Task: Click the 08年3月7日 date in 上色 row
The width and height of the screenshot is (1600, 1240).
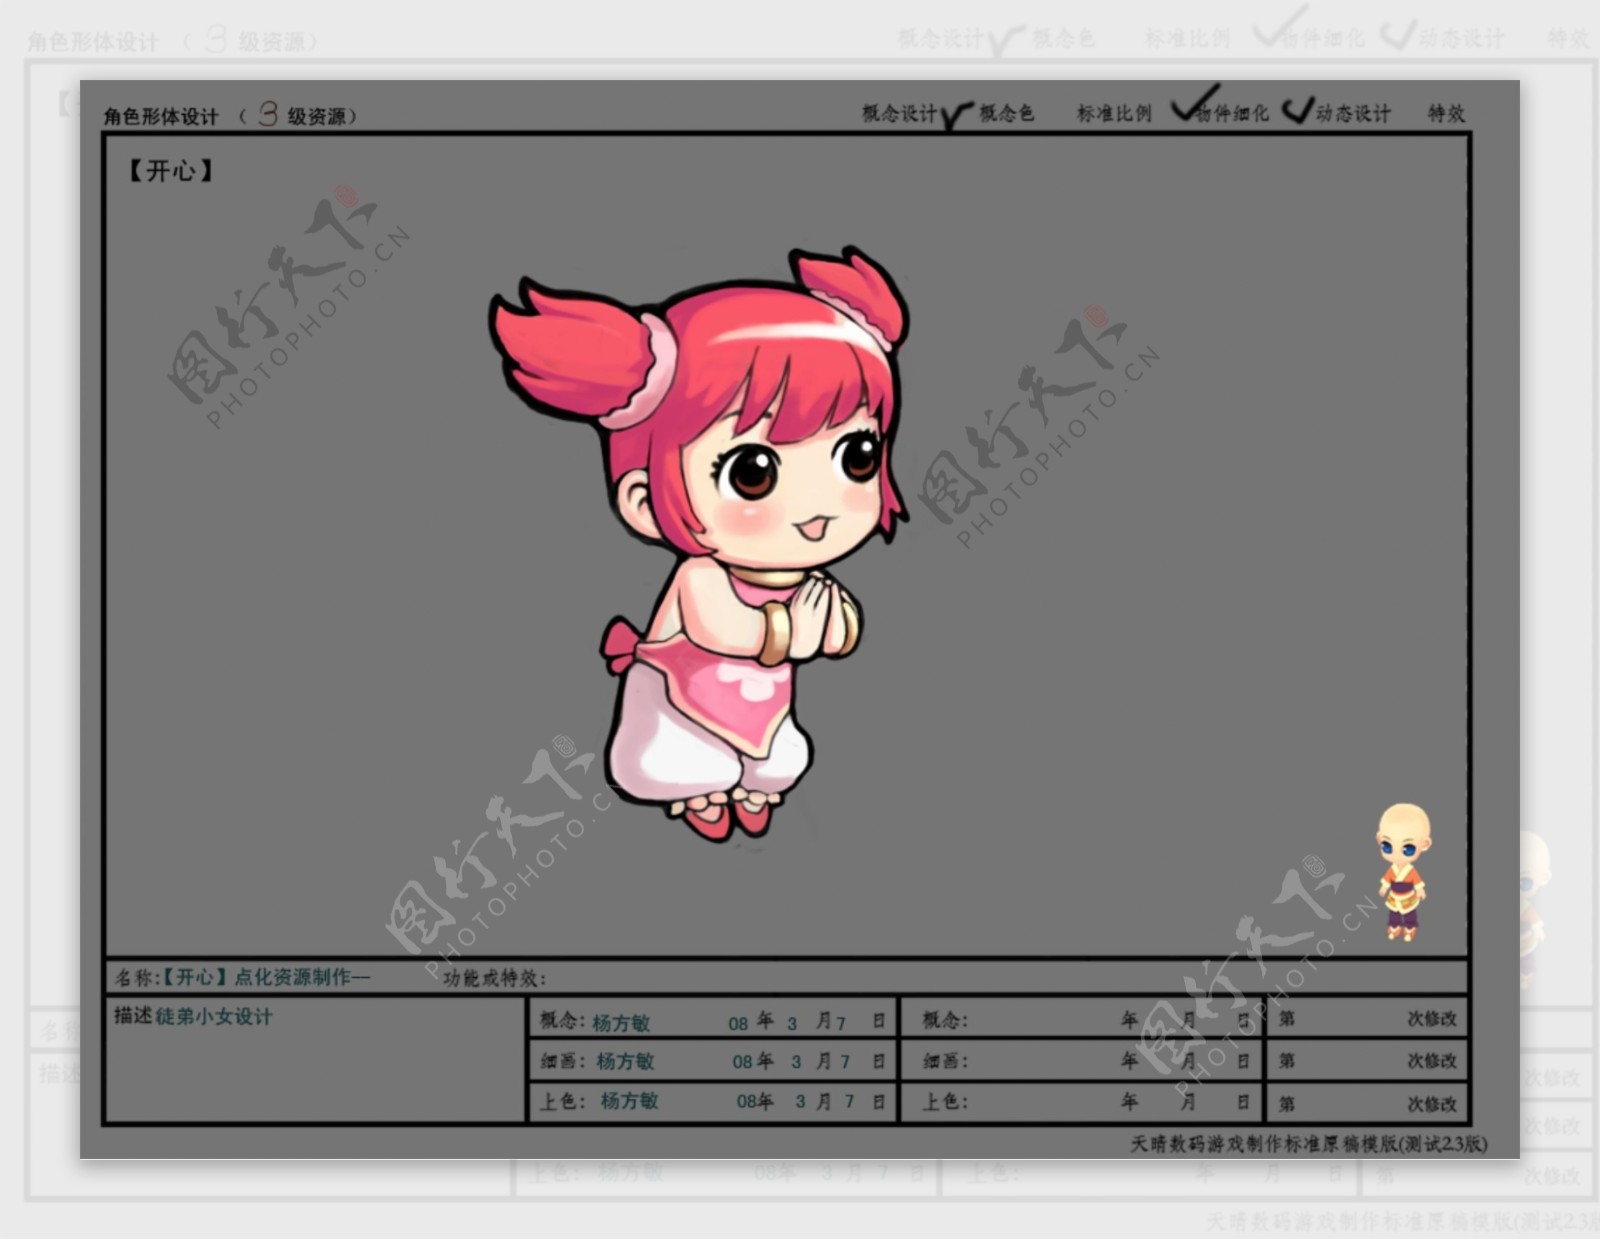Action: pos(810,1101)
